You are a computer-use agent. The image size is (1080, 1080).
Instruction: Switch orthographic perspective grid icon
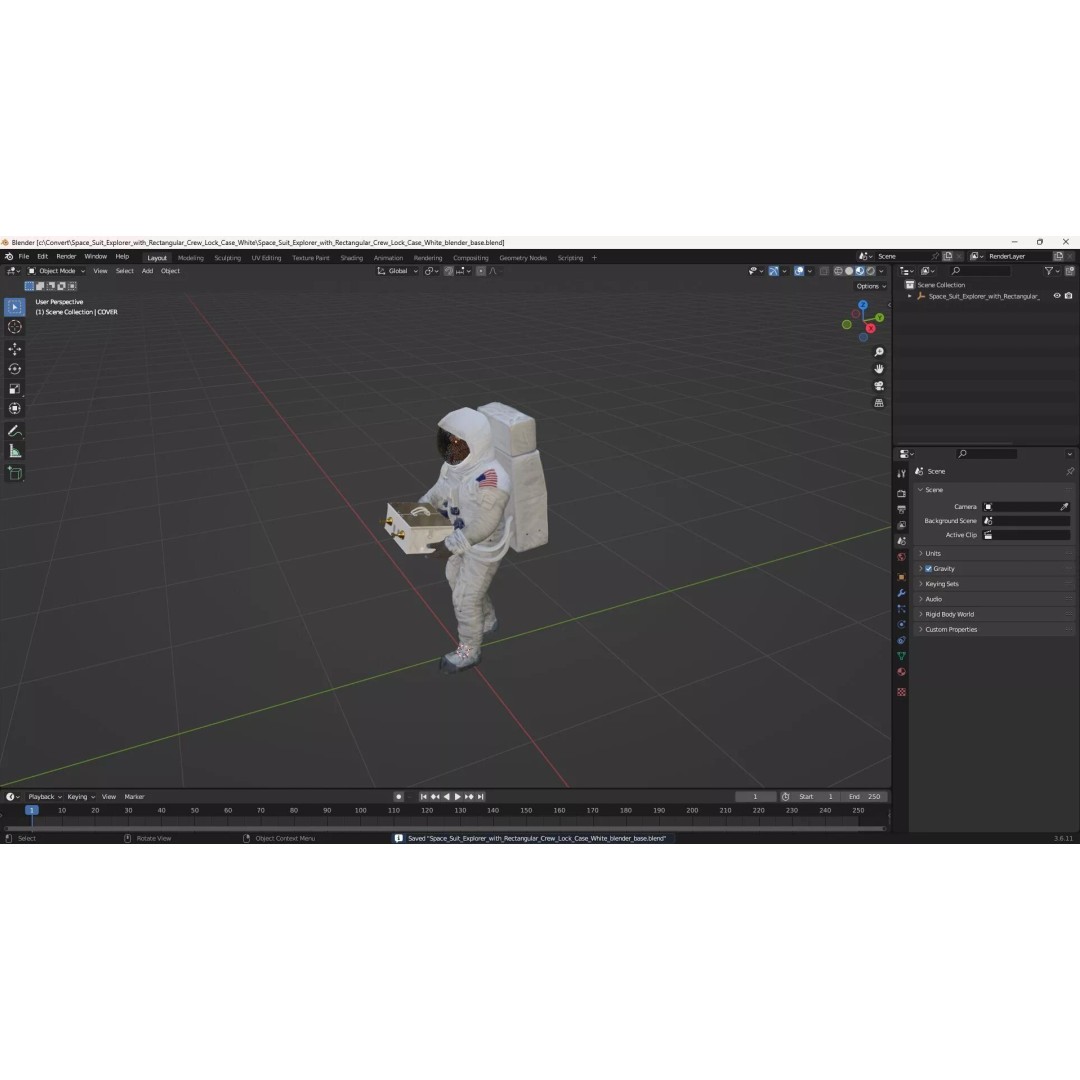click(879, 403)
